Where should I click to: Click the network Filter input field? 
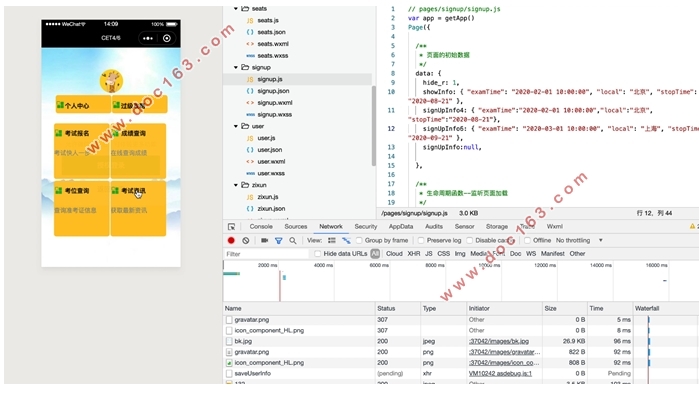click(x=266, y=254)
